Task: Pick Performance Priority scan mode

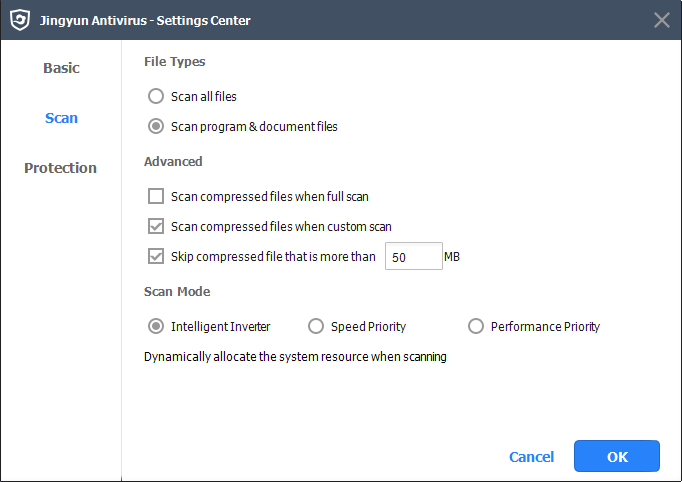Action: [475, 326]
